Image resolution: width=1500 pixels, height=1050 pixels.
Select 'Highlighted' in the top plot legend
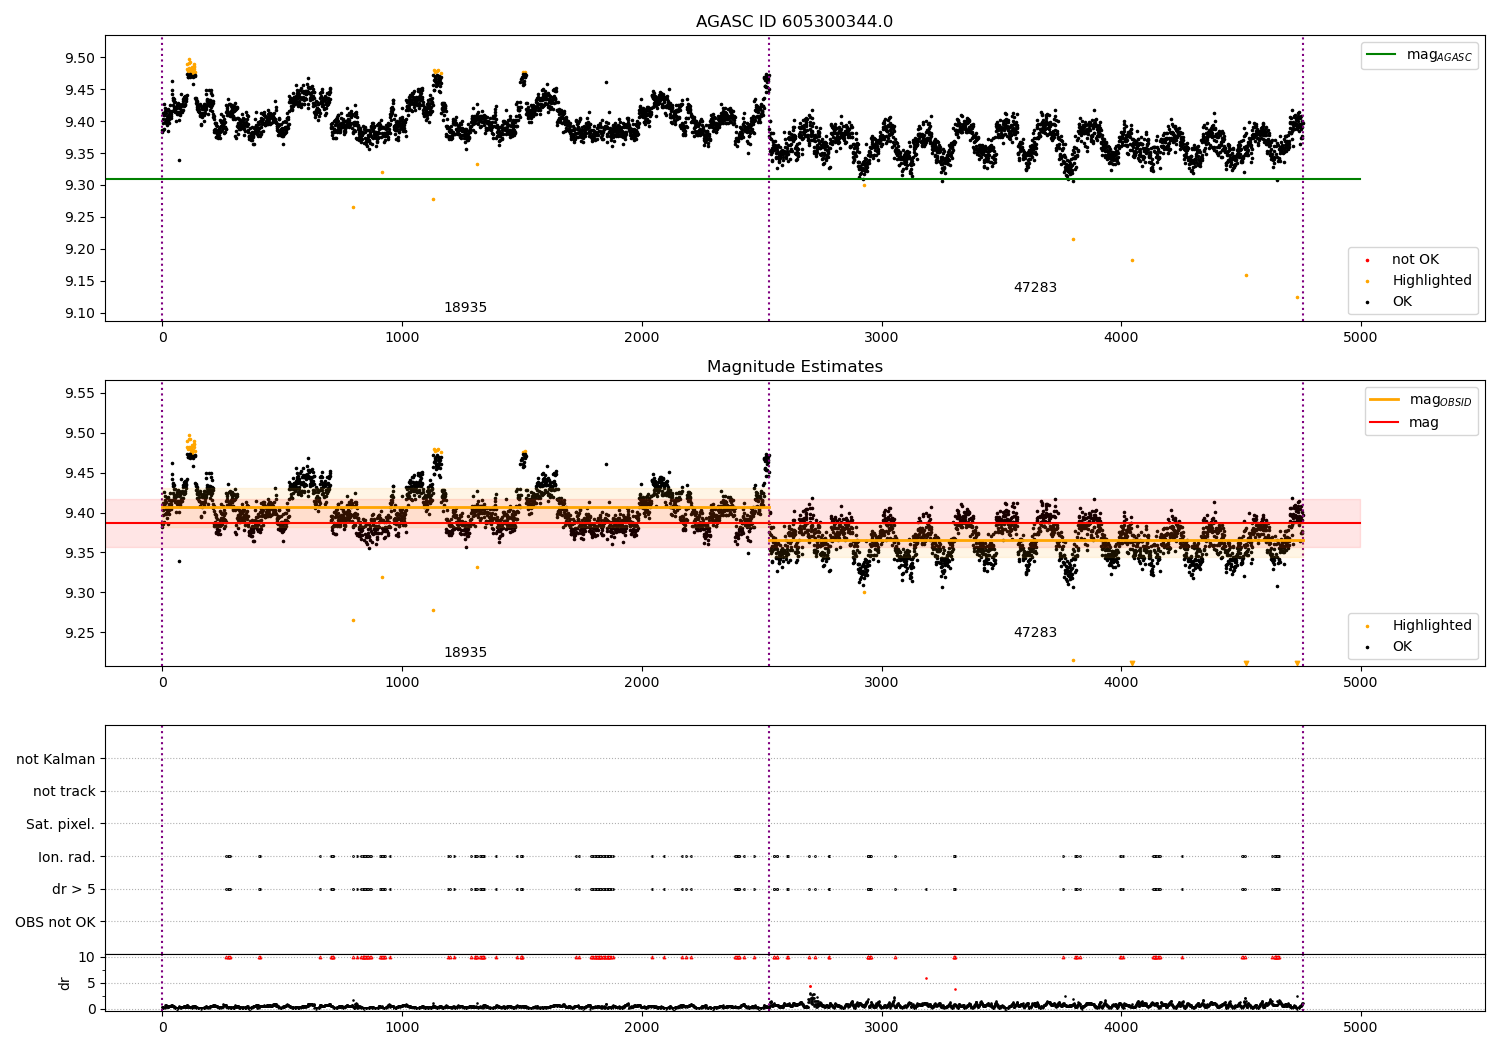tap(1432, 281)
